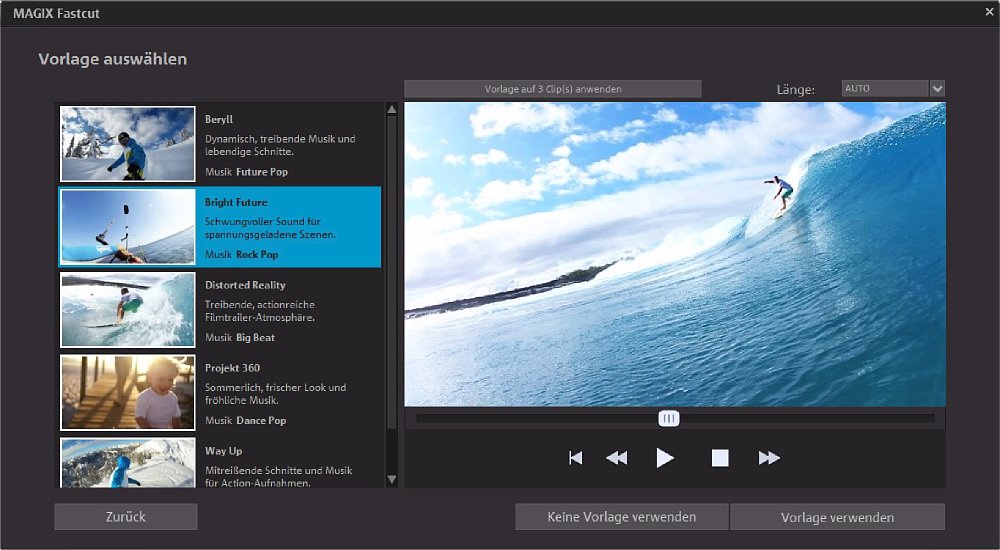Choose the Distorted Reality template
1000x550 pixels.
click(220, 310)
